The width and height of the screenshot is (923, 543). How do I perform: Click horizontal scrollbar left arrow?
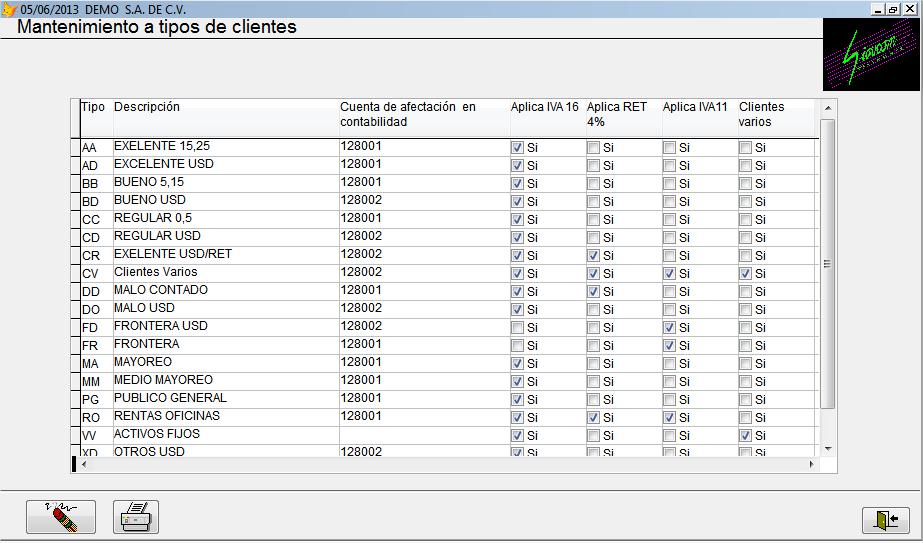(84, 465)
